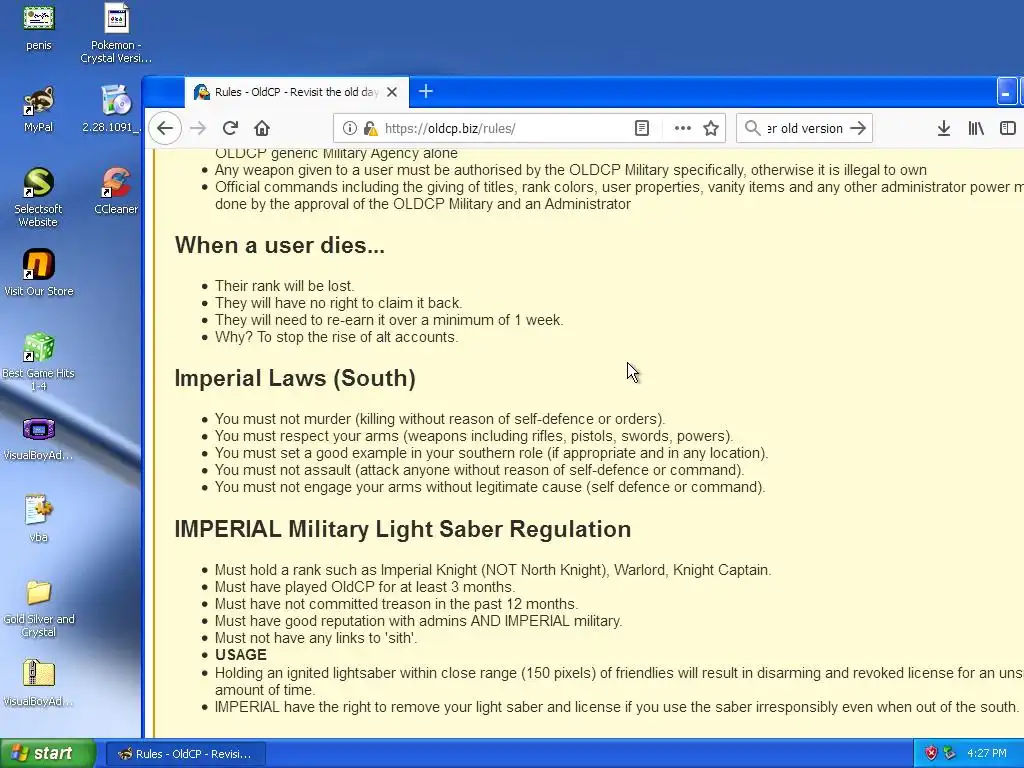Click the line 'Their rank will be lost.'
The height and width of the screenshot is (768, 1024).
point(285,286)
